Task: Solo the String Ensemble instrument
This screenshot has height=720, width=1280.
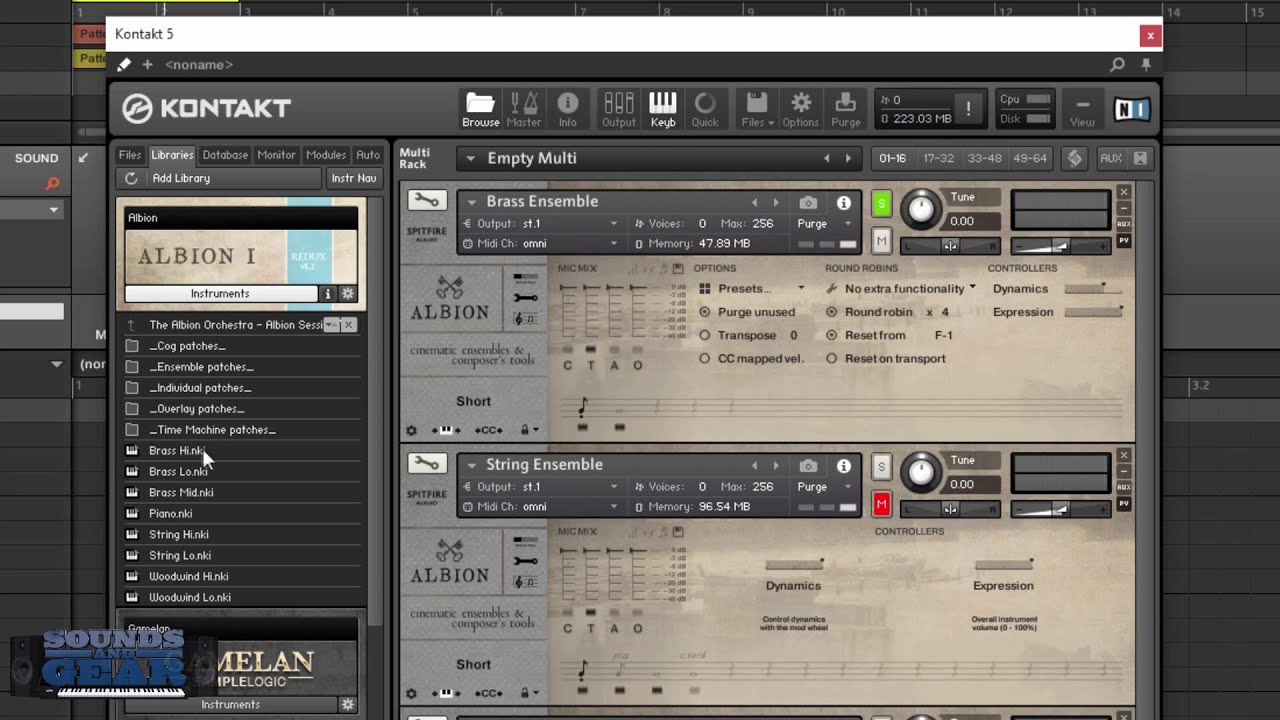Action: pos(881,467)
